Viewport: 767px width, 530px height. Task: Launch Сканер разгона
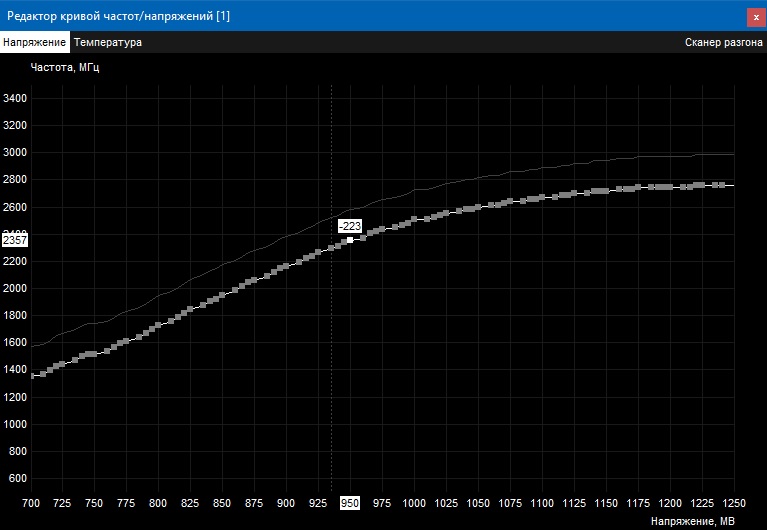tap(723, 42)
